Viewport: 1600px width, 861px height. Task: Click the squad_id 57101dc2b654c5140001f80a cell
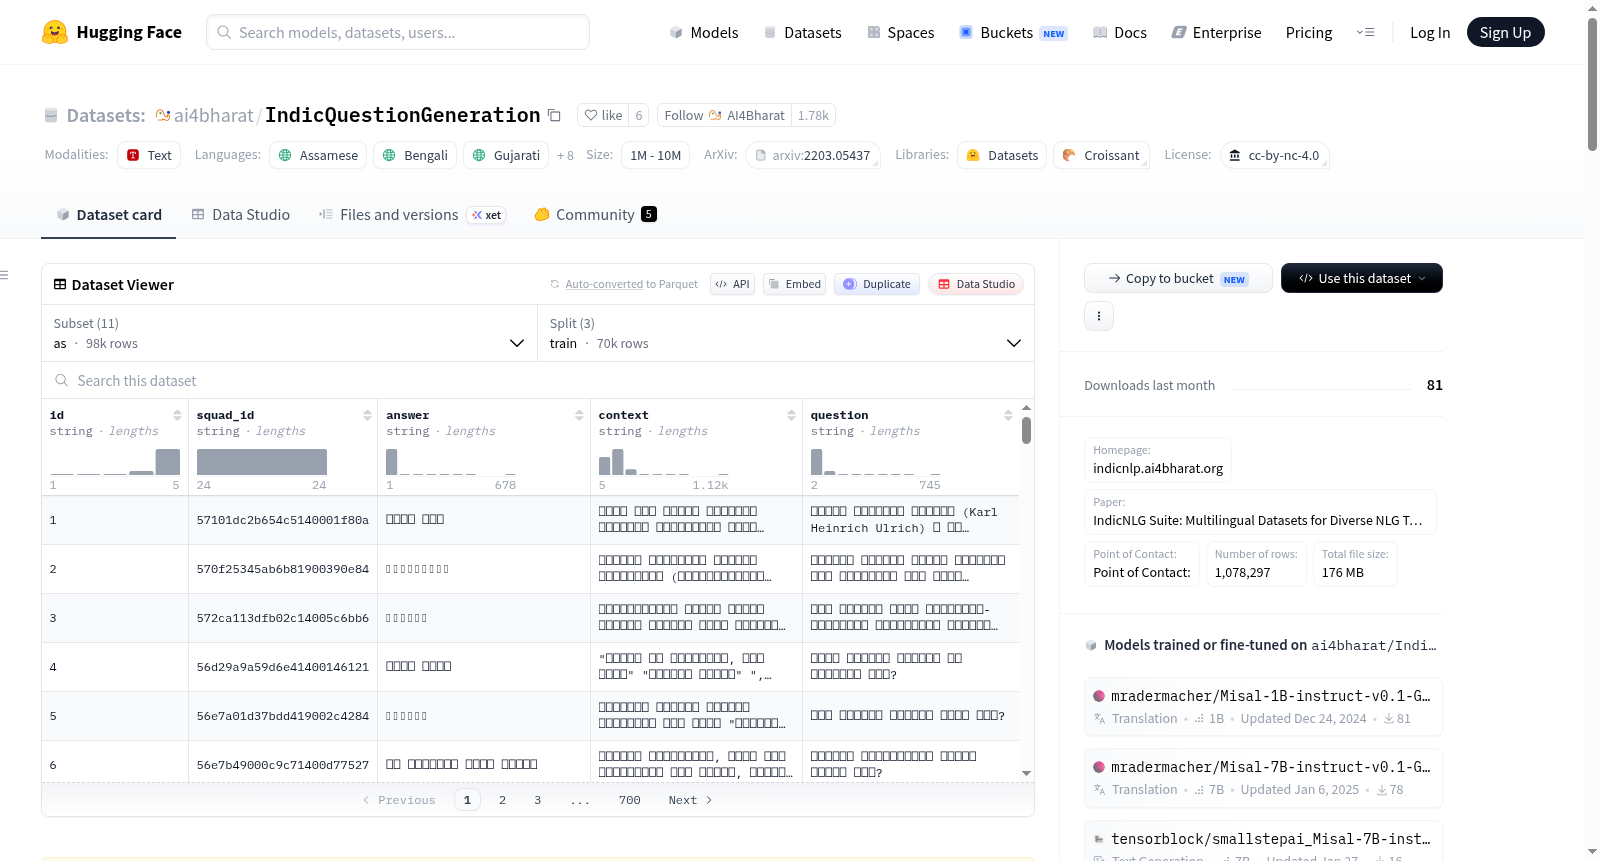click(x=282, y=520)
